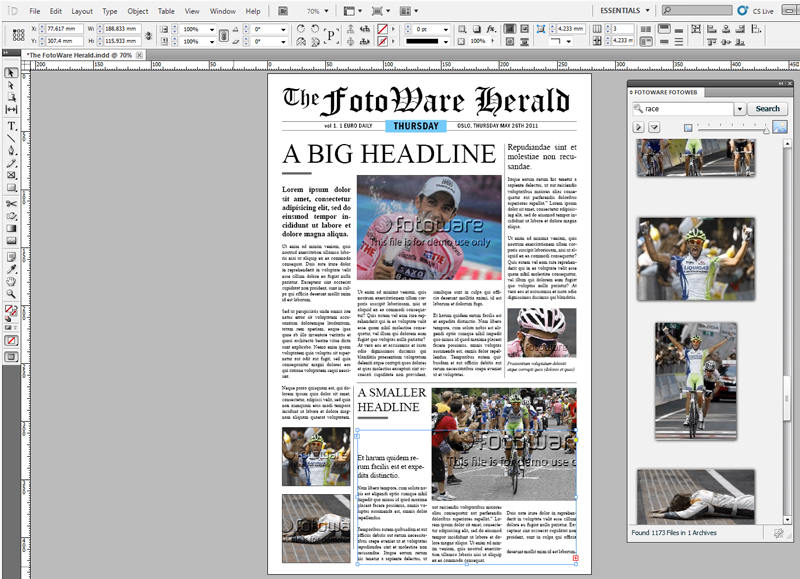The height and width of the screenshot is (579, 800).
Task: Open the File menu
Action: pos(35,11)
